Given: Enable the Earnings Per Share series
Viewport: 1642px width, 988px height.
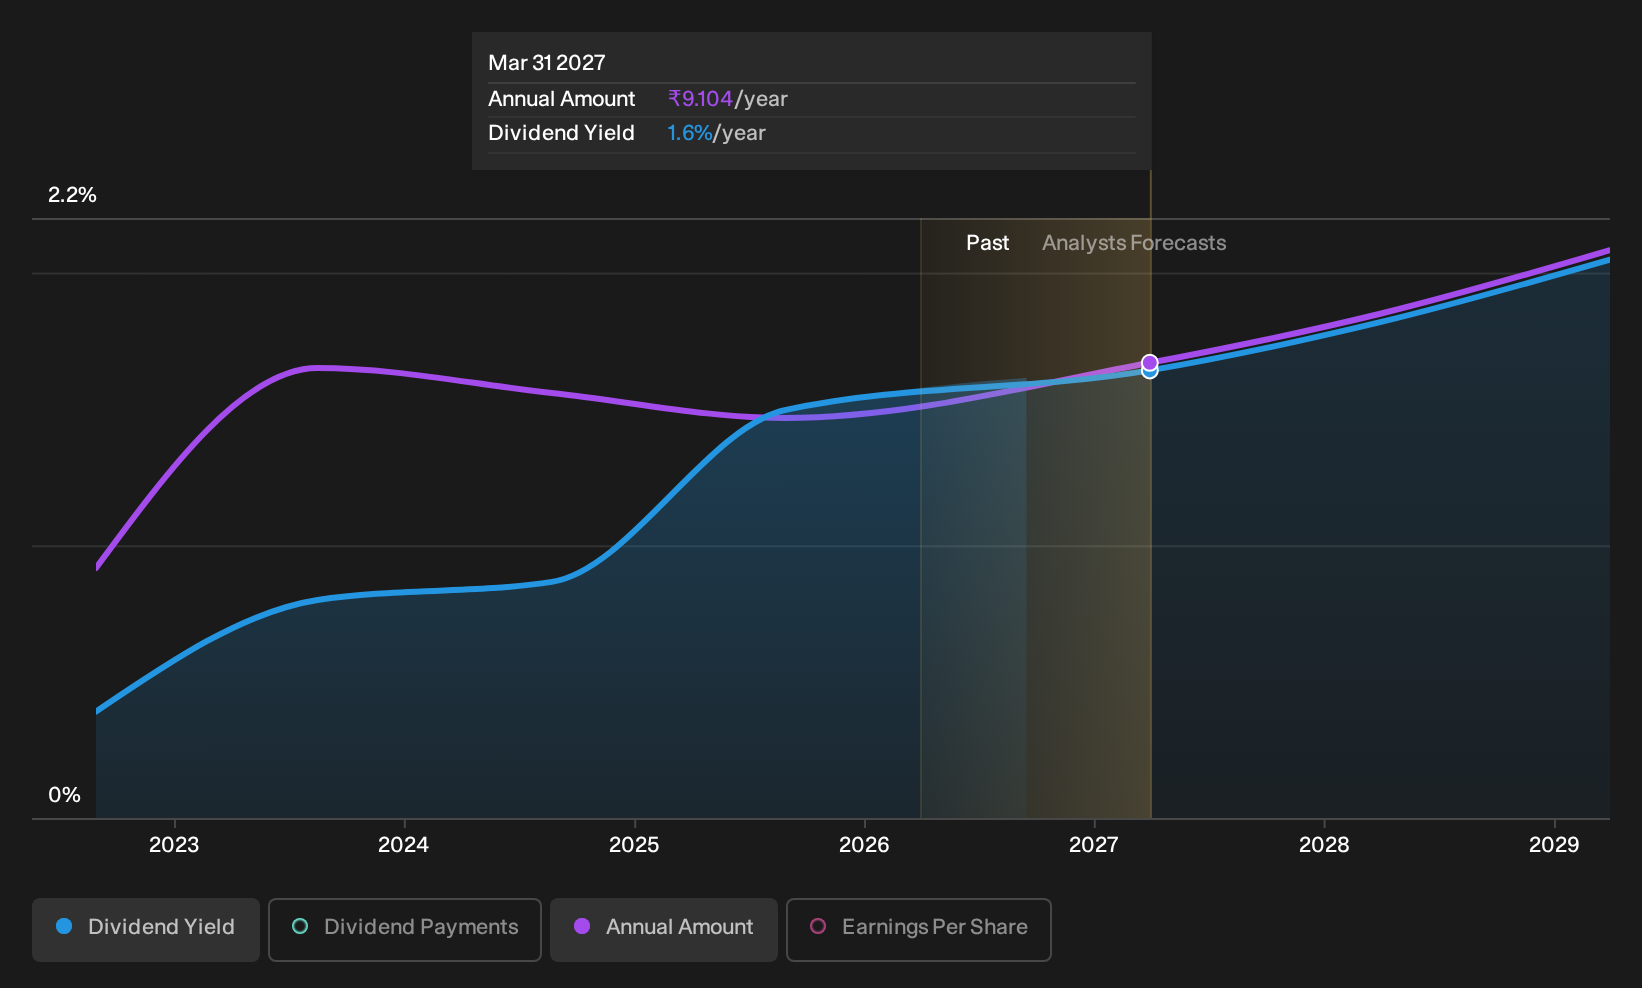Looking at the screenshot, I should click(x=919, y=929).
